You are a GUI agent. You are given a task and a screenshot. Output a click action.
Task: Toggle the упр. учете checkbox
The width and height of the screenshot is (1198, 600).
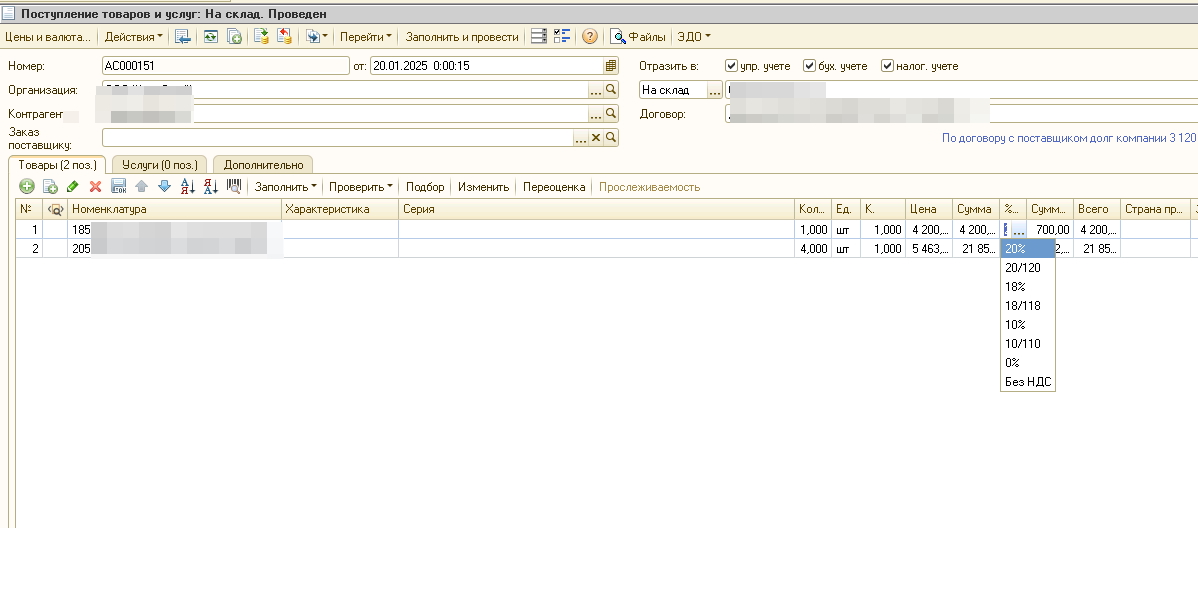point(731,66)
